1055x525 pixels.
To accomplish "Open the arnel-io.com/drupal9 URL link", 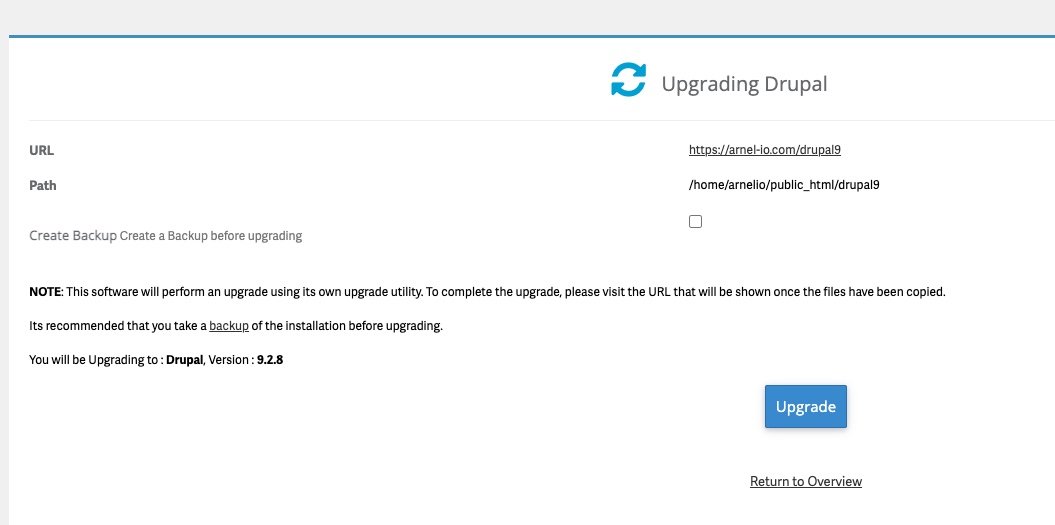I will [764, 150].
